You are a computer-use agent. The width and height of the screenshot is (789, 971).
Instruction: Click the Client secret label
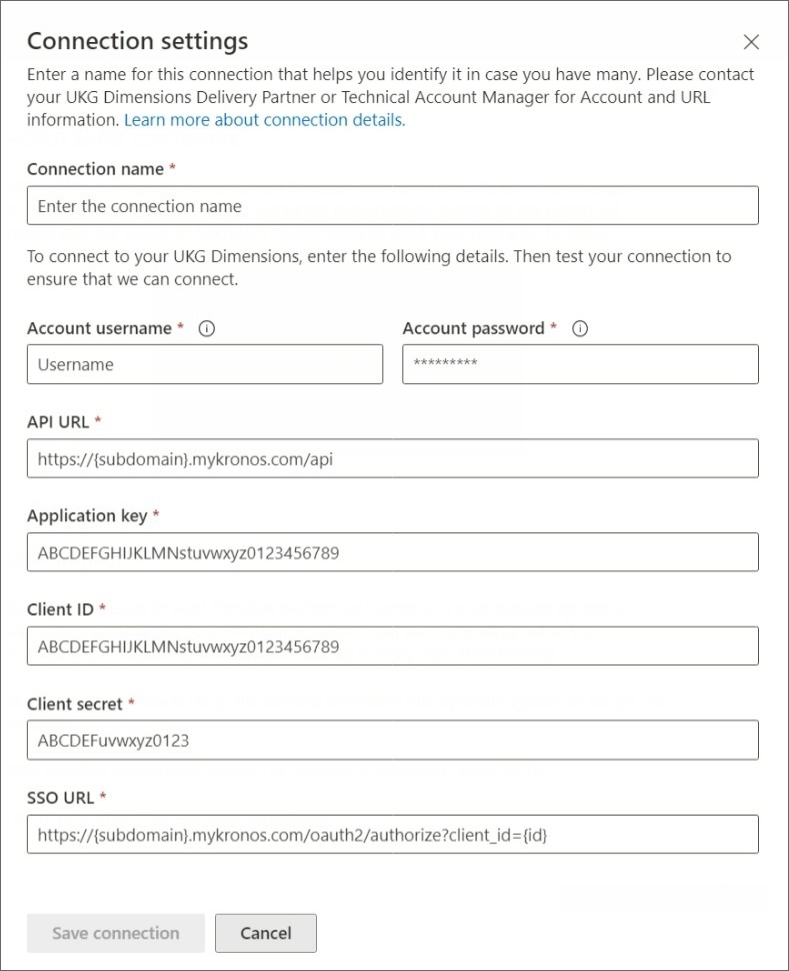(x=75, y=704)
